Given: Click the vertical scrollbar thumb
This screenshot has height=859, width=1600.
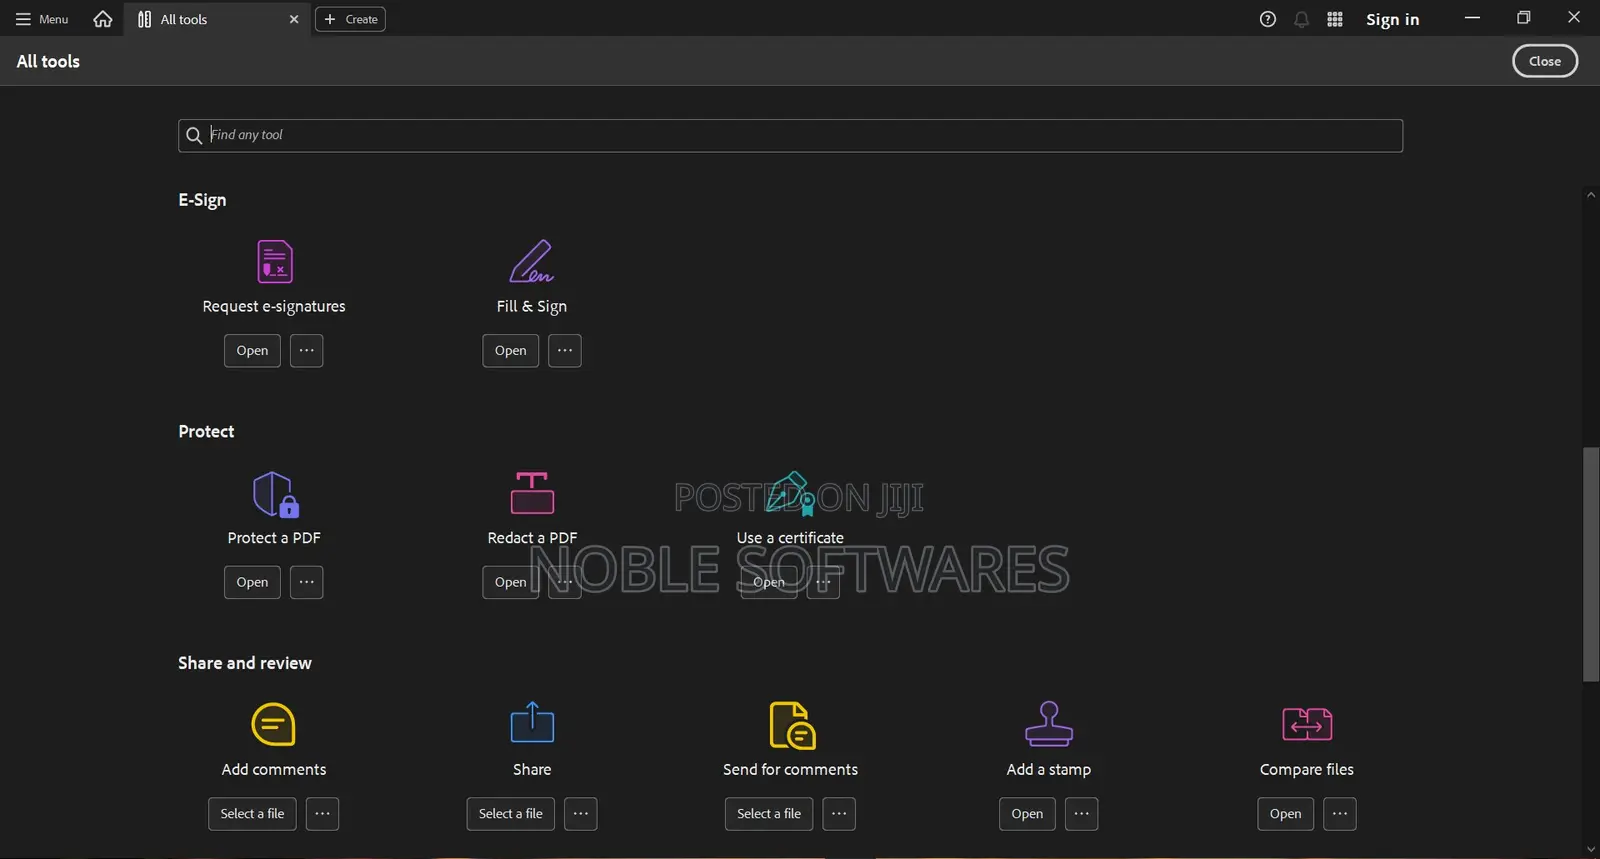Looking at the screenshot, I should tap(1591, 565).
